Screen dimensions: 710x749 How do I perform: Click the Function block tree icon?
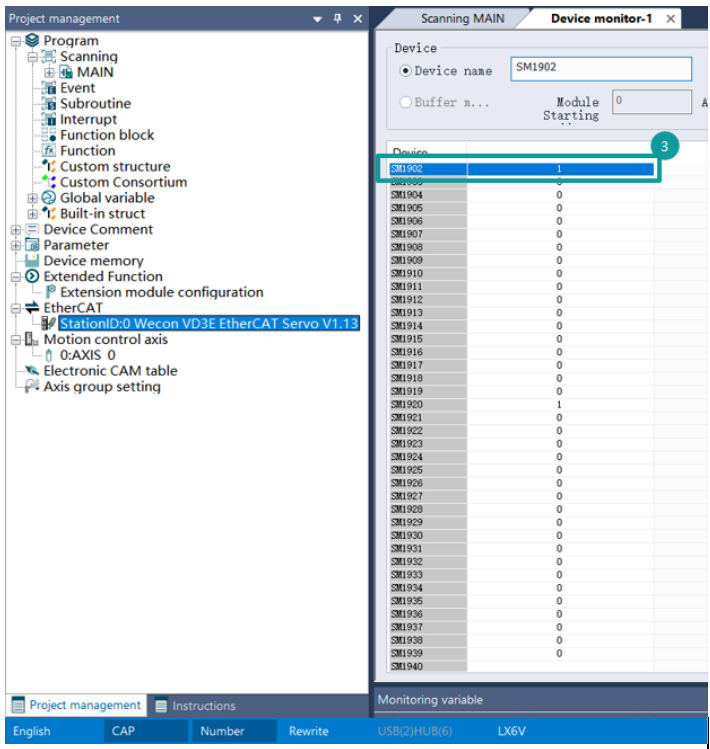[50, 135]
